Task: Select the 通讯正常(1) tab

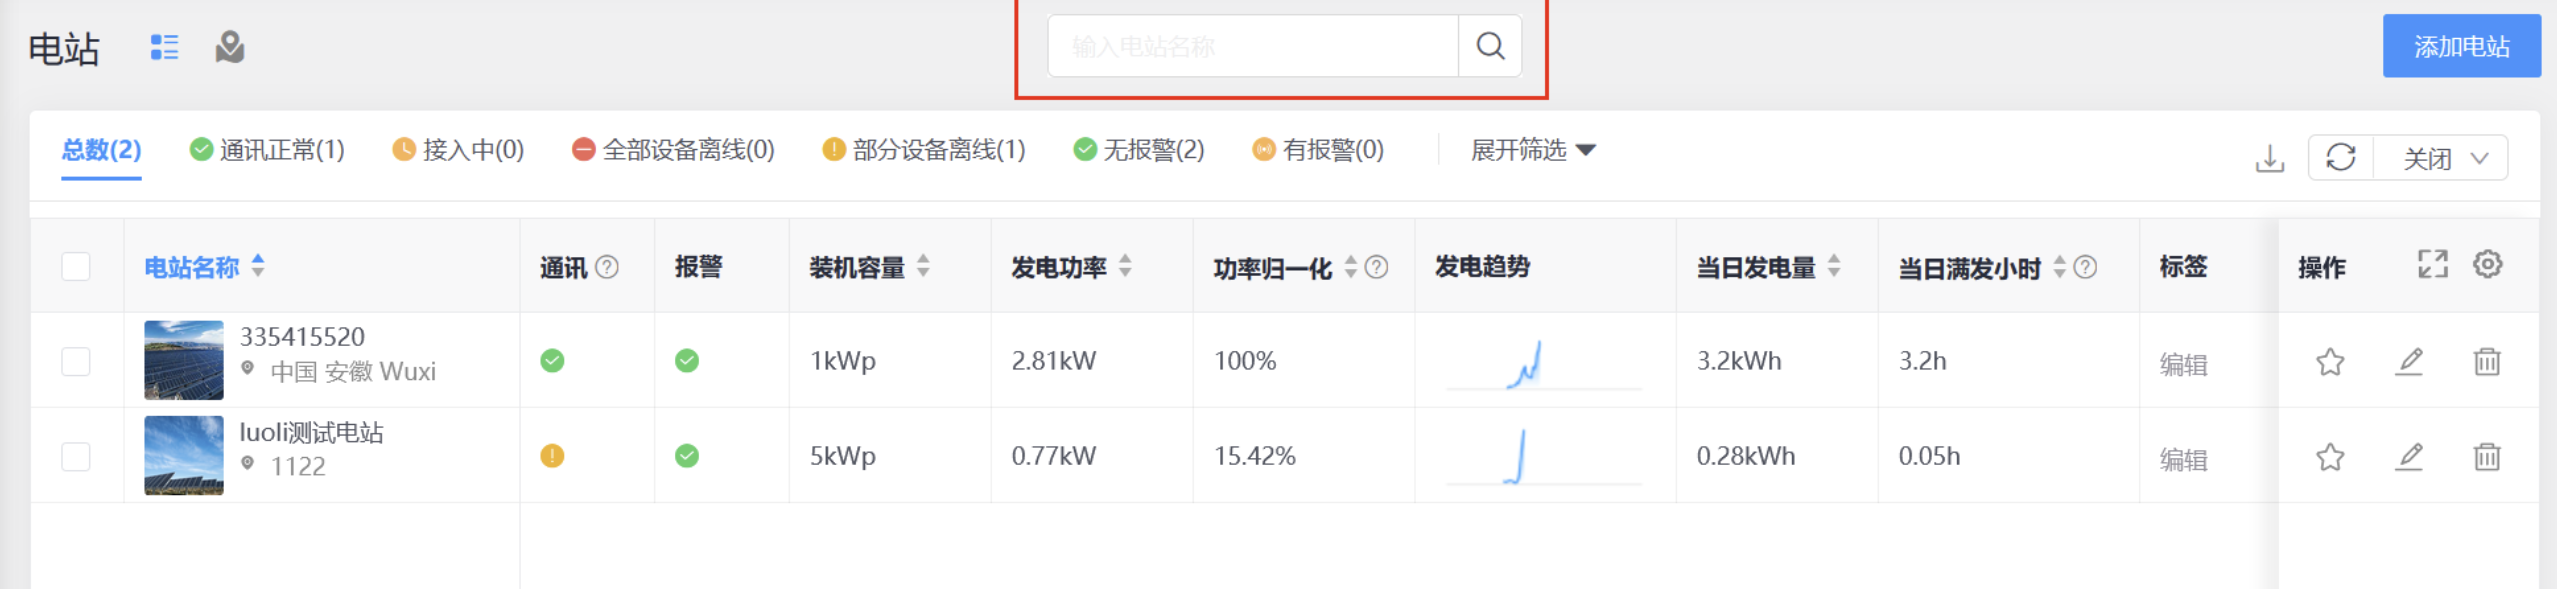Action: pos(267,150)
